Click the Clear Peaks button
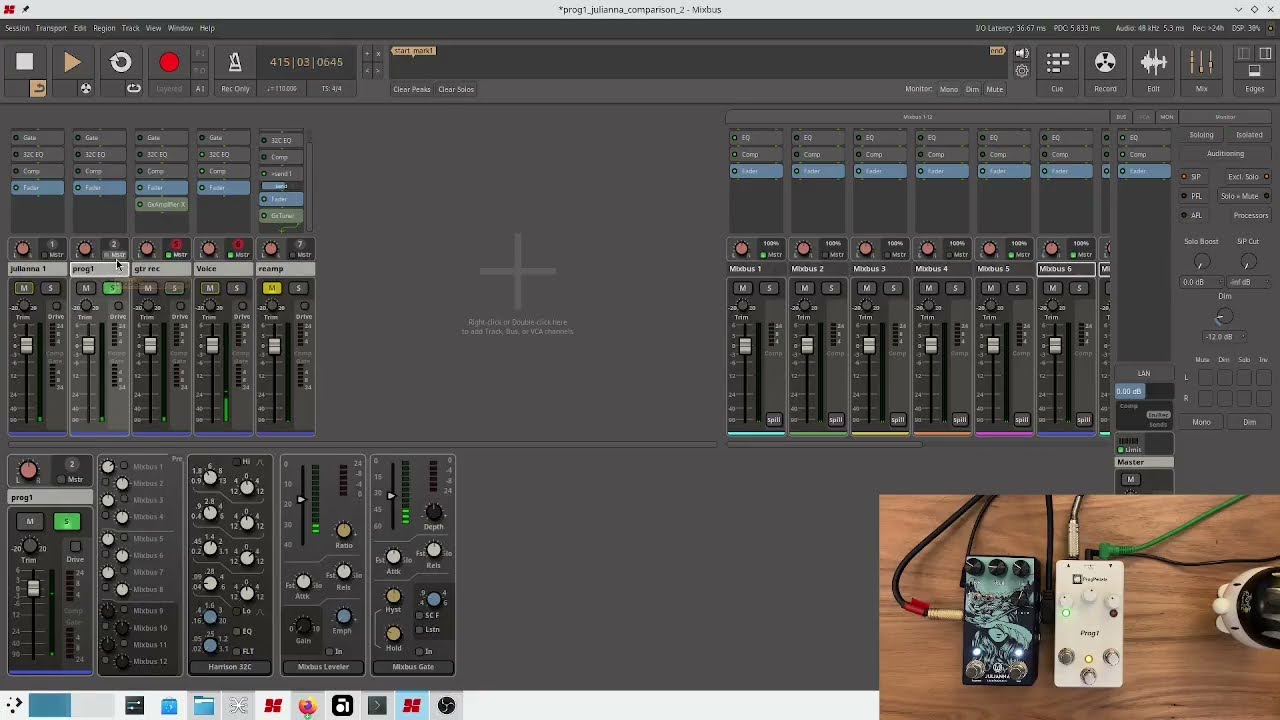The width and height of the screenshot is (1280, 720). tap(411, 89)
